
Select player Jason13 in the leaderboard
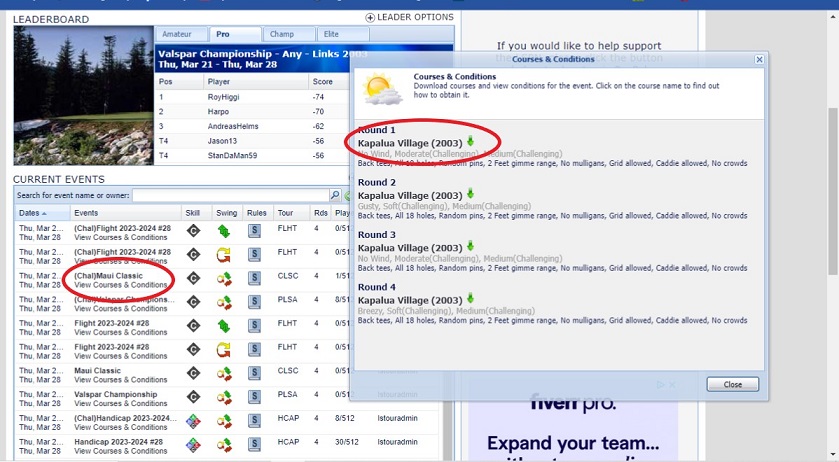[x=222, y=141]
